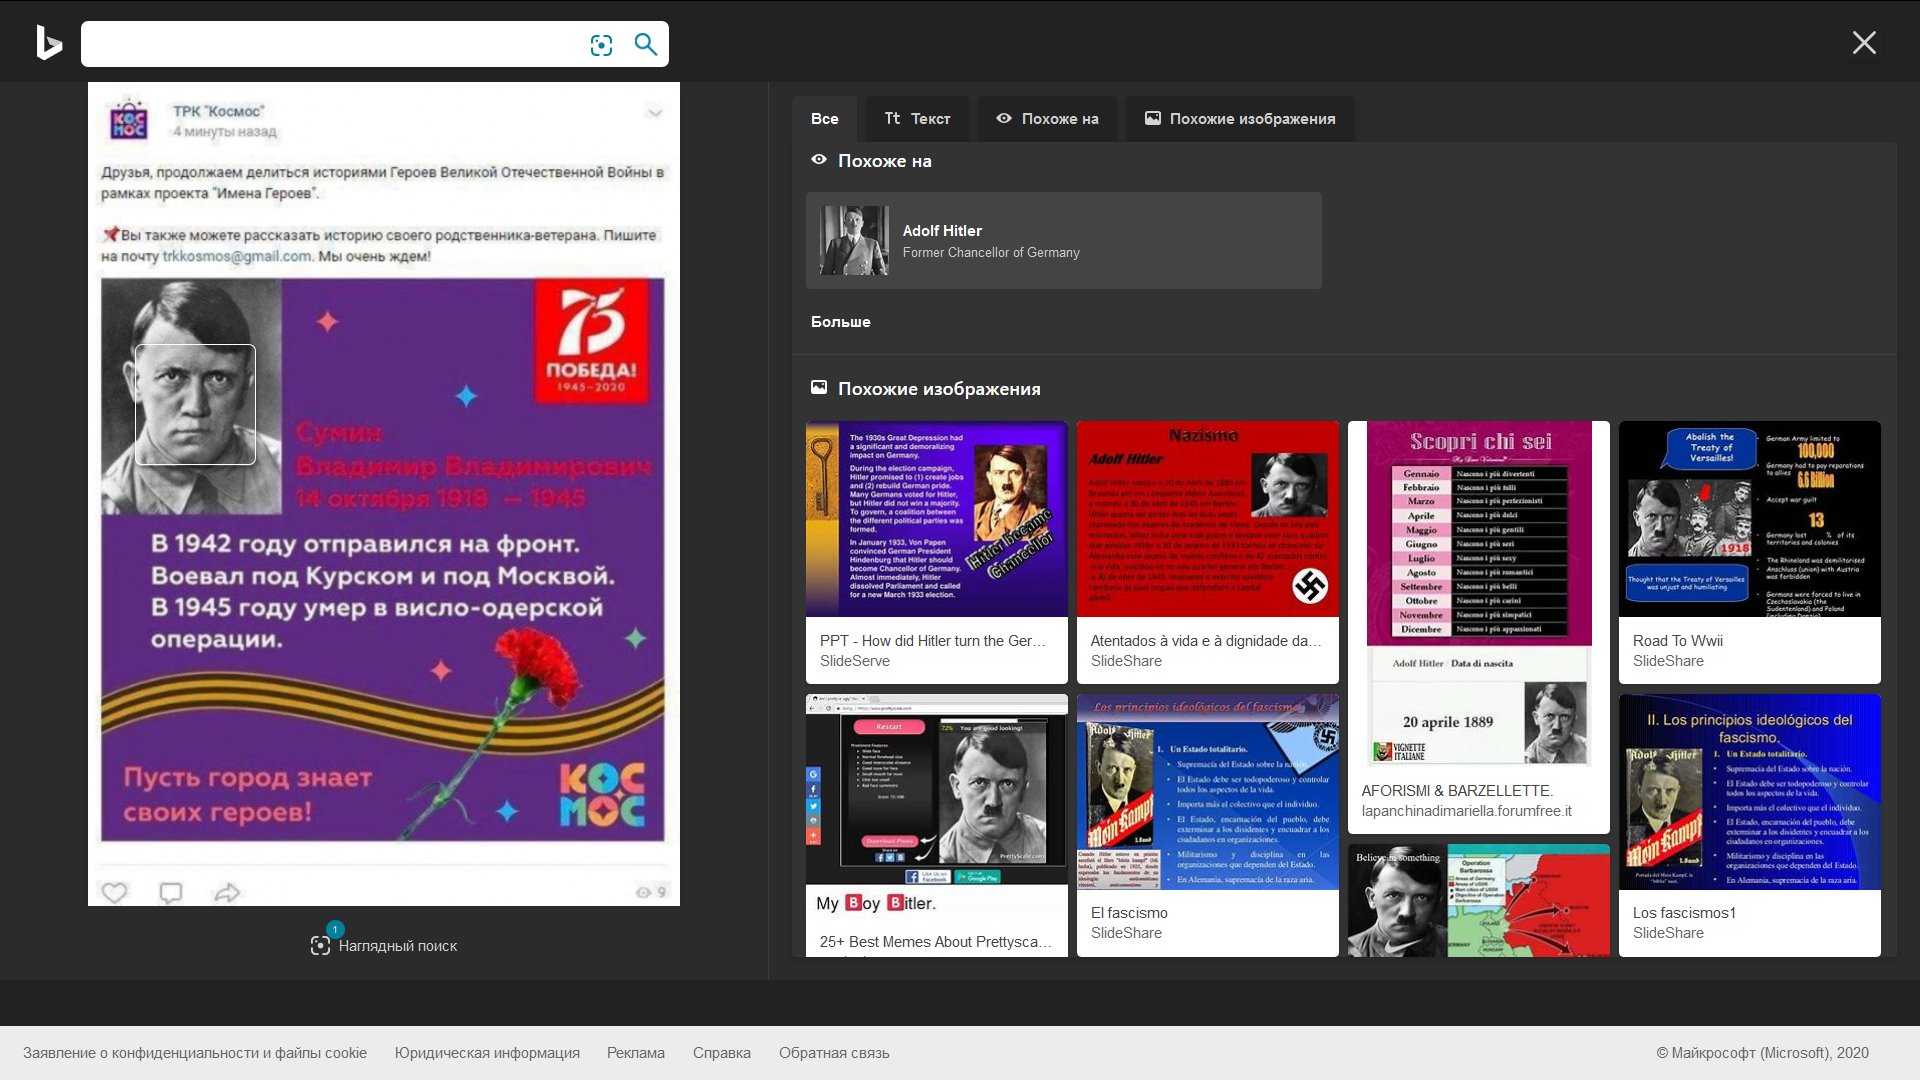Click the share arrow icon under post

(228, 892)
